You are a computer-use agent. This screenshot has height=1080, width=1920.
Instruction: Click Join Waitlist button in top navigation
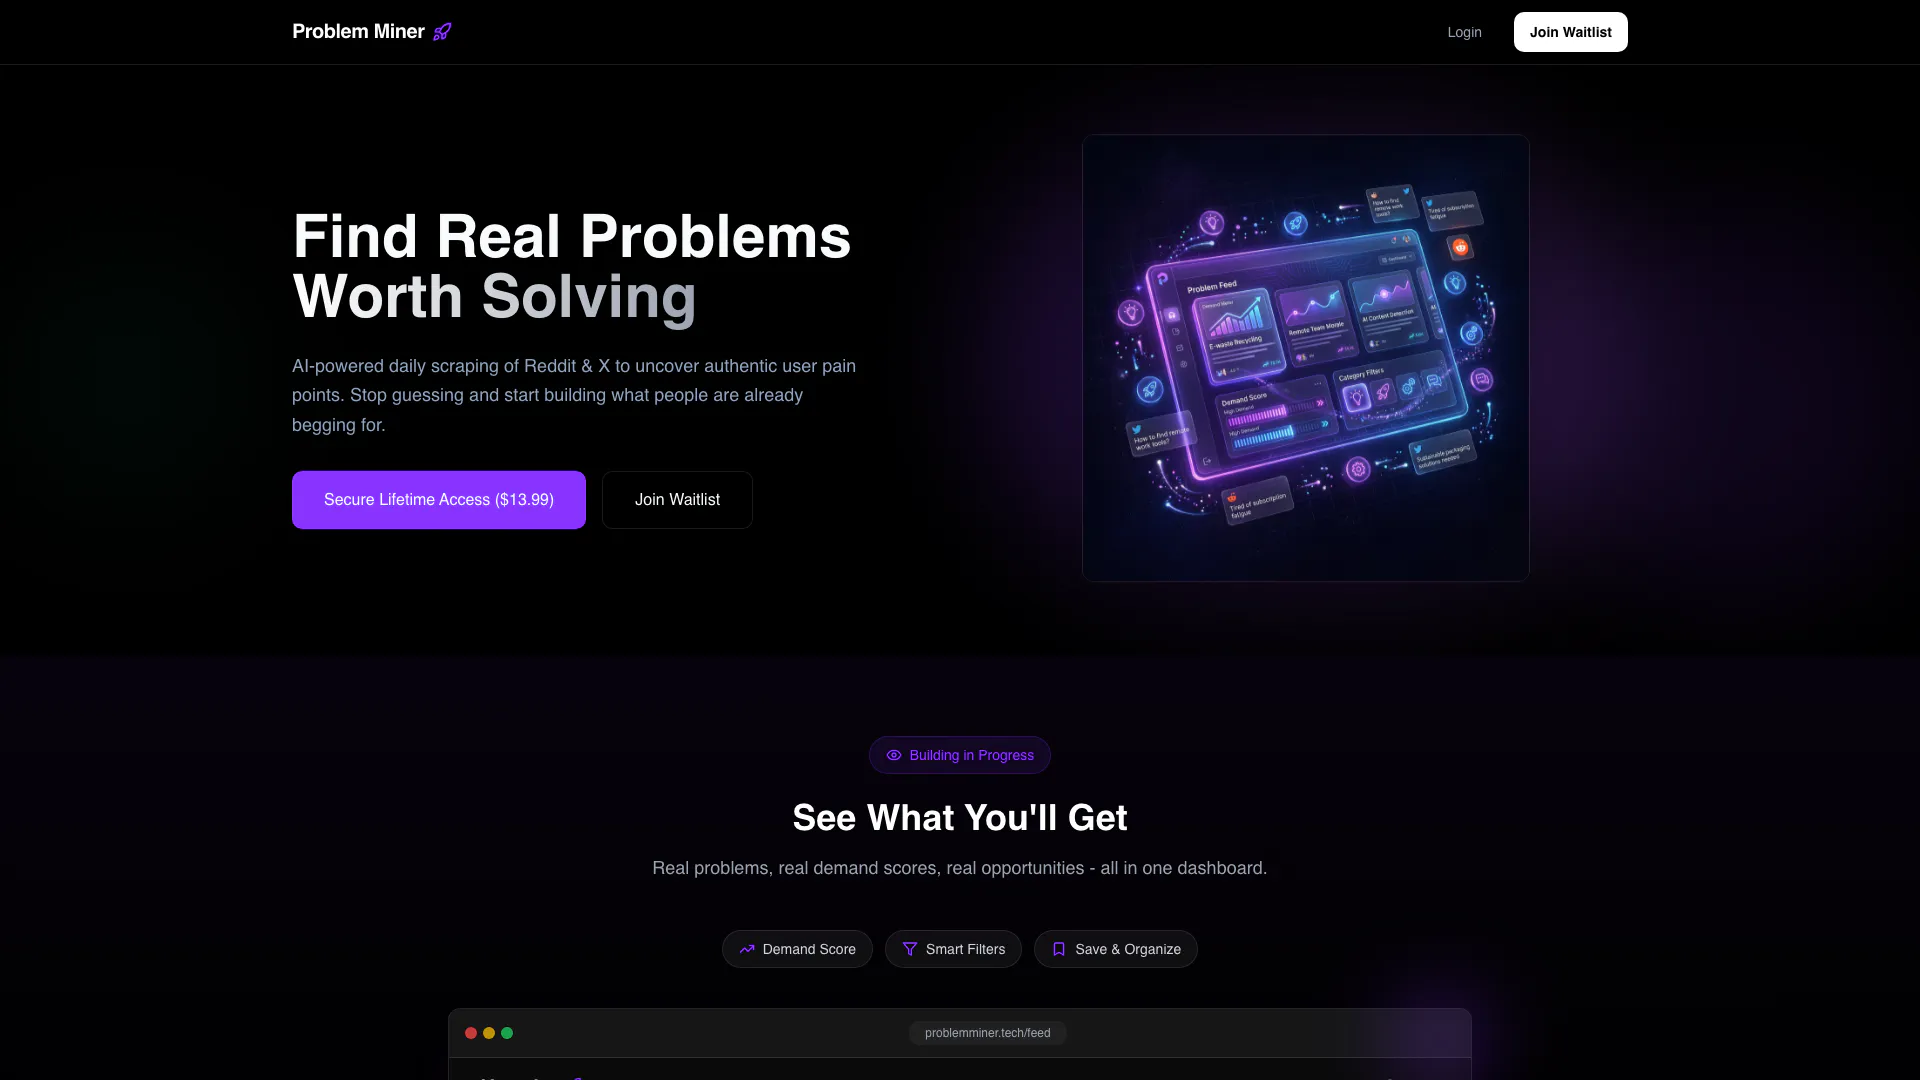(x=1570, y=32)
